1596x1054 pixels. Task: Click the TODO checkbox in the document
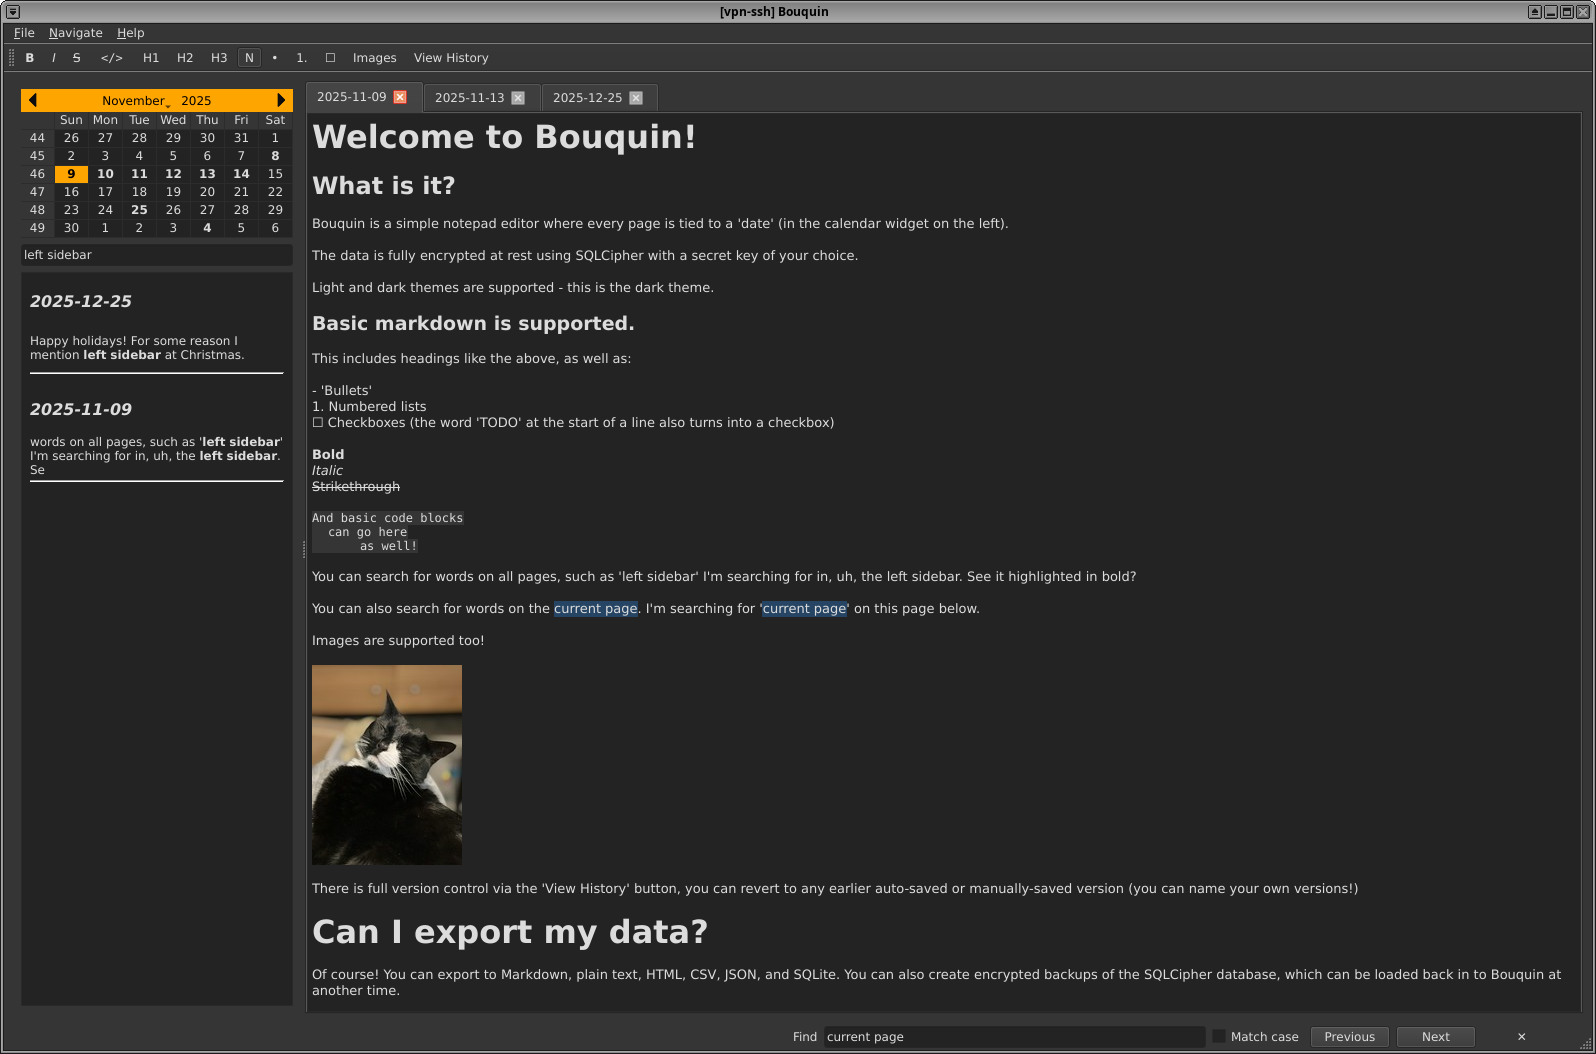(x=318, y=423)
